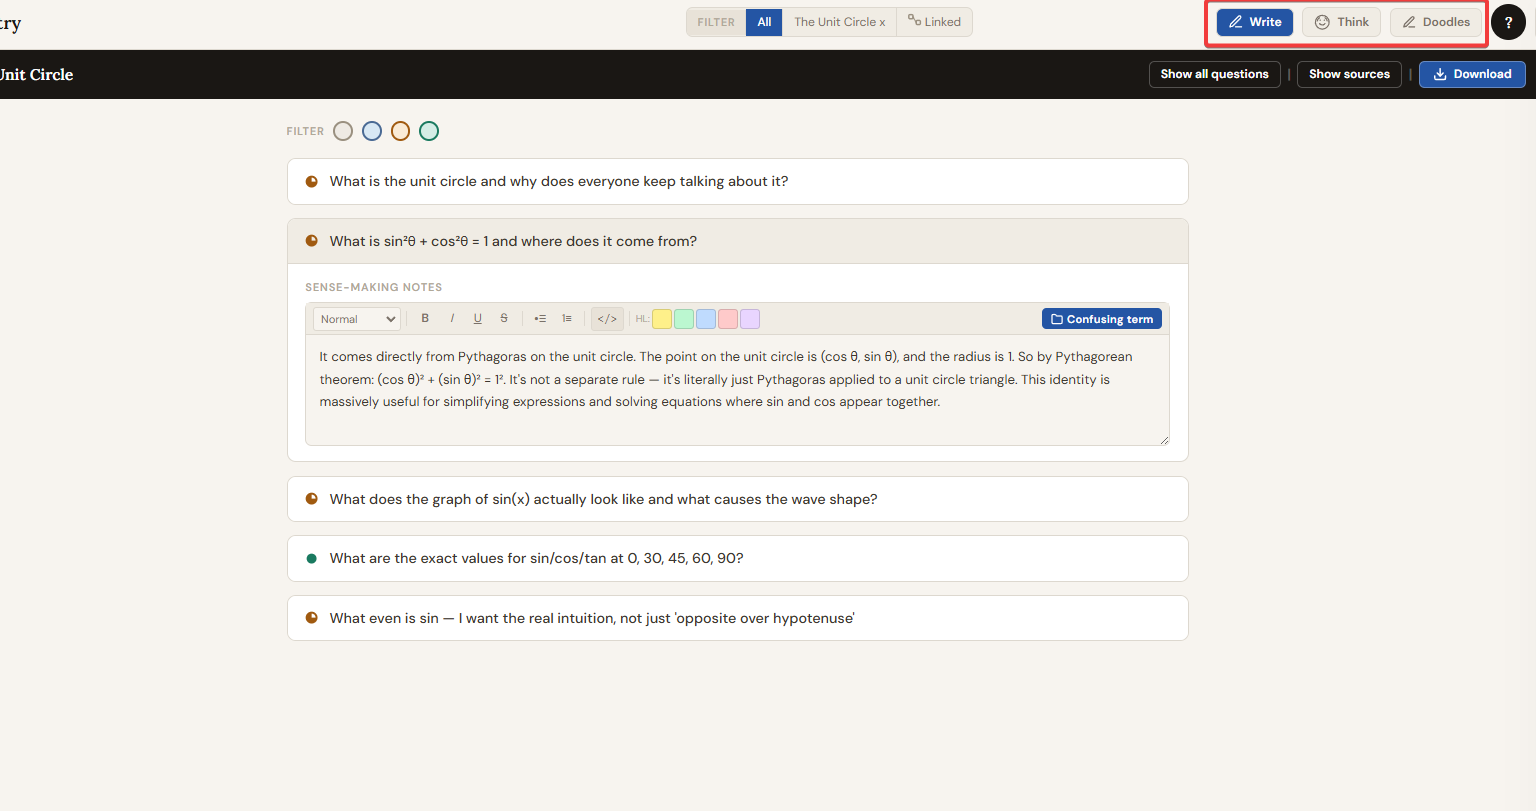Insert a numbered list
Image resolution: width=1536 pixels, height=811 pixels.
tap(567, 319)
